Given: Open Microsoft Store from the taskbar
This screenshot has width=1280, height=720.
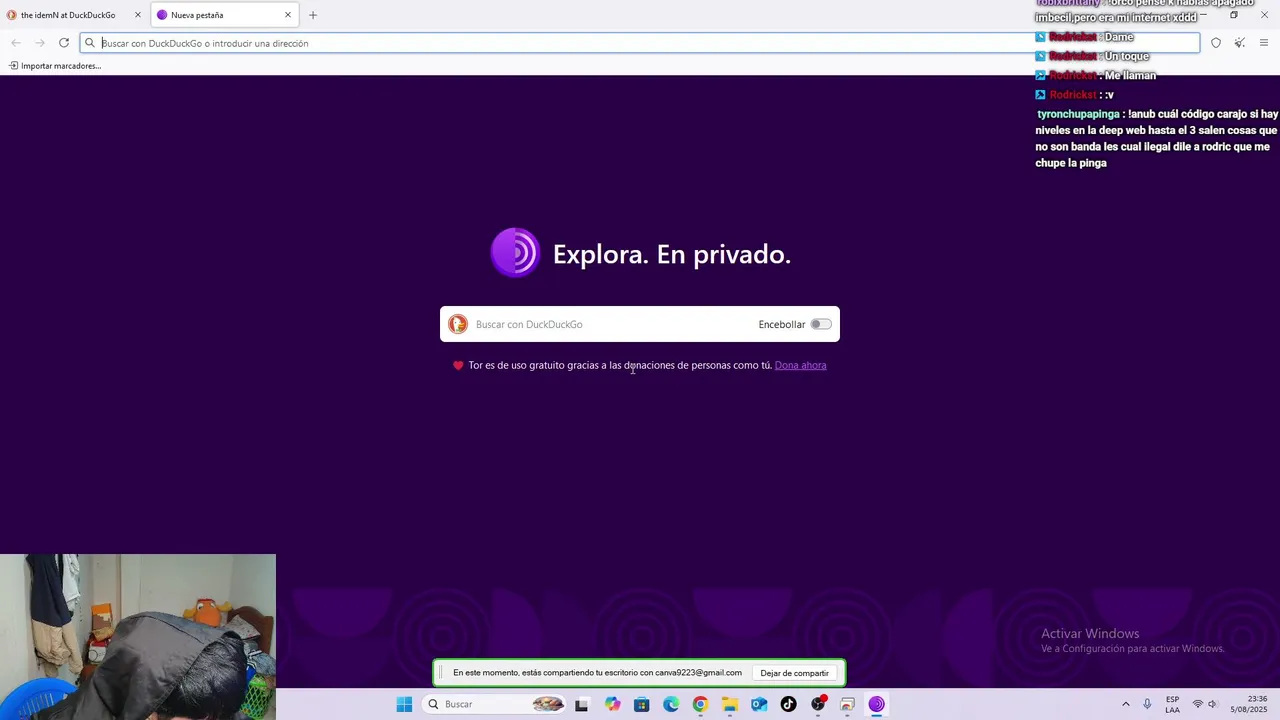Looking at the screenshot, I should pos(642,704).
